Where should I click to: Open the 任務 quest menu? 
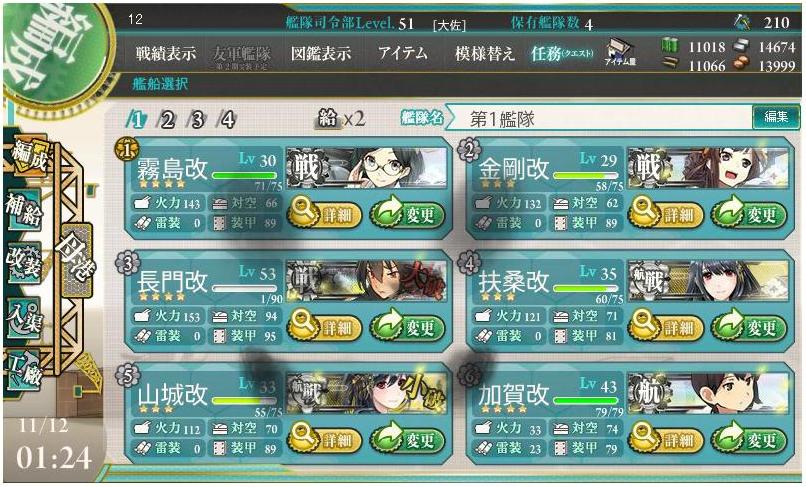(562, 52)
